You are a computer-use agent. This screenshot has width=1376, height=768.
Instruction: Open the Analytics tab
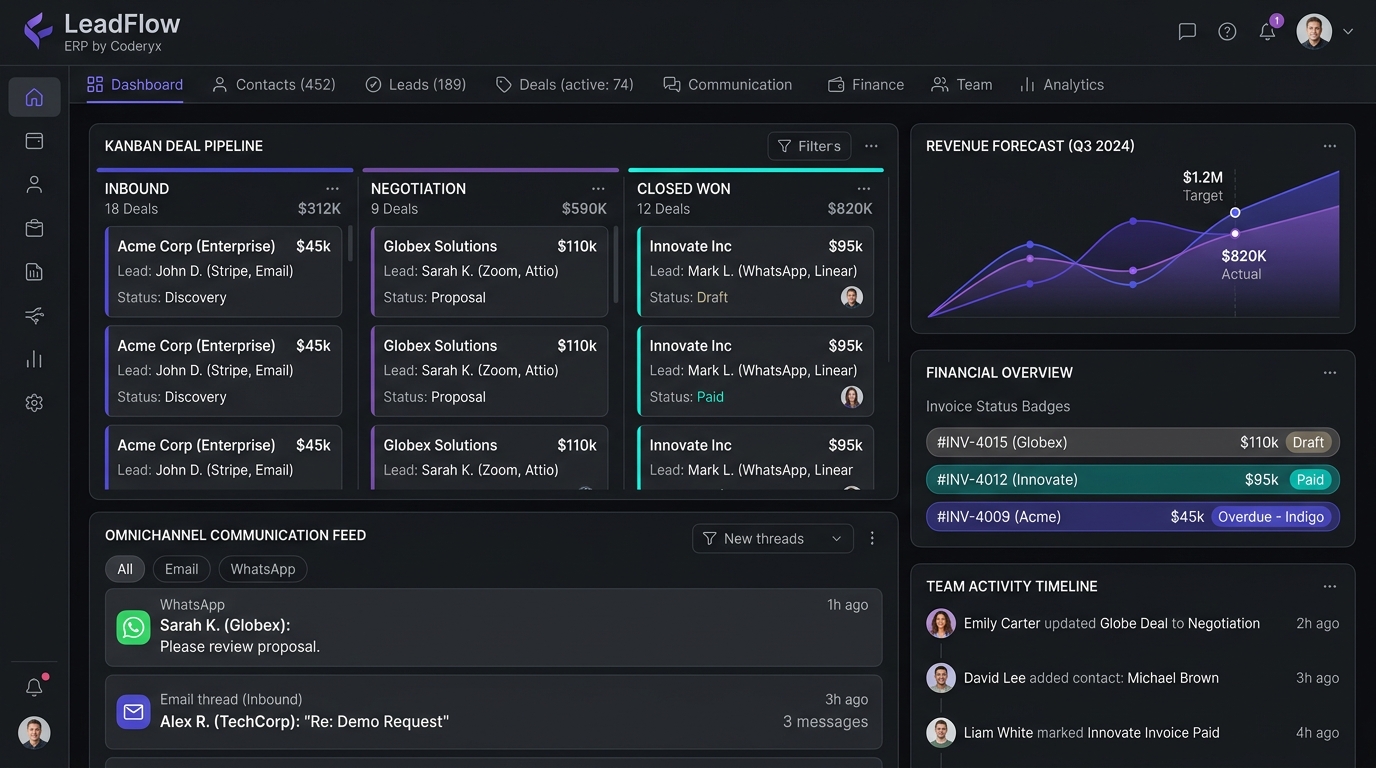tap(1062, 85)
